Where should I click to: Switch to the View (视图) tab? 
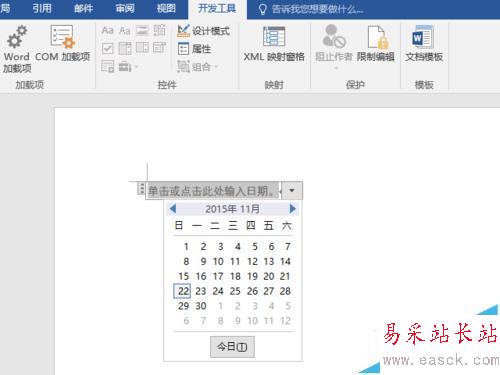pos(166,8)
